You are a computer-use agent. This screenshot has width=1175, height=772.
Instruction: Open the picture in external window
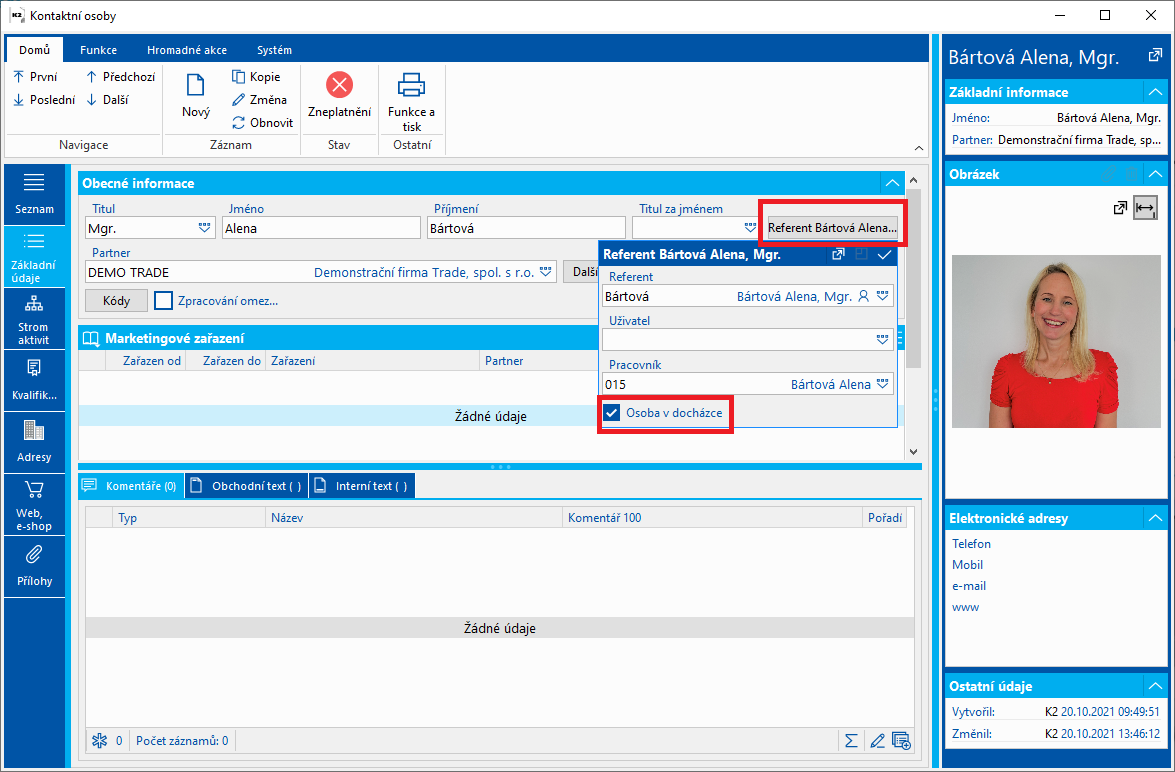tap(1120, 208)
